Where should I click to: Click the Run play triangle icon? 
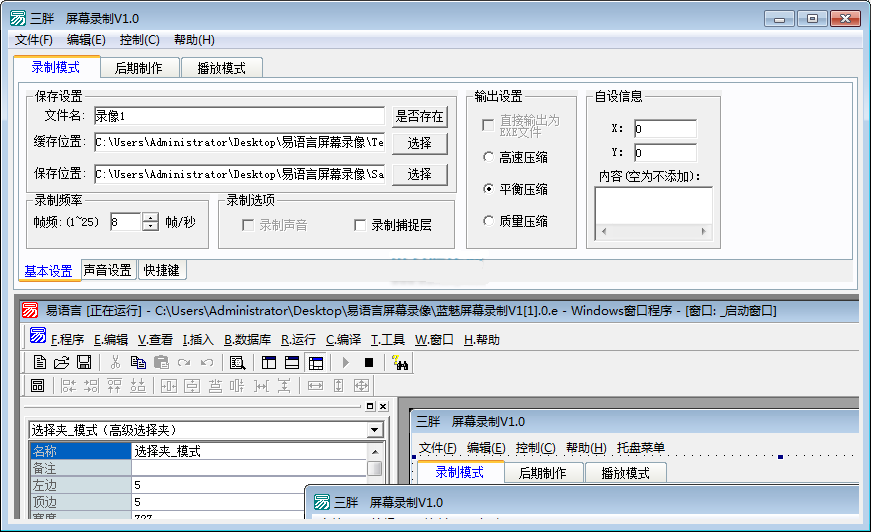pyautogui.click(x=346, y=363)
